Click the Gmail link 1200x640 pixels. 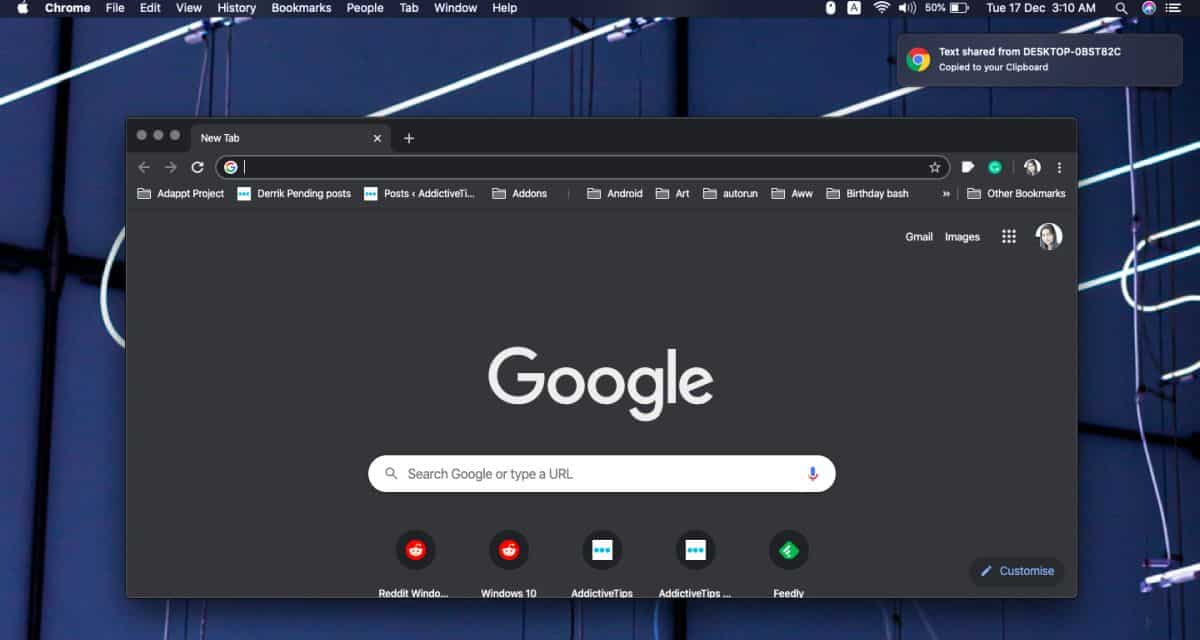click(x=919, y=237)
